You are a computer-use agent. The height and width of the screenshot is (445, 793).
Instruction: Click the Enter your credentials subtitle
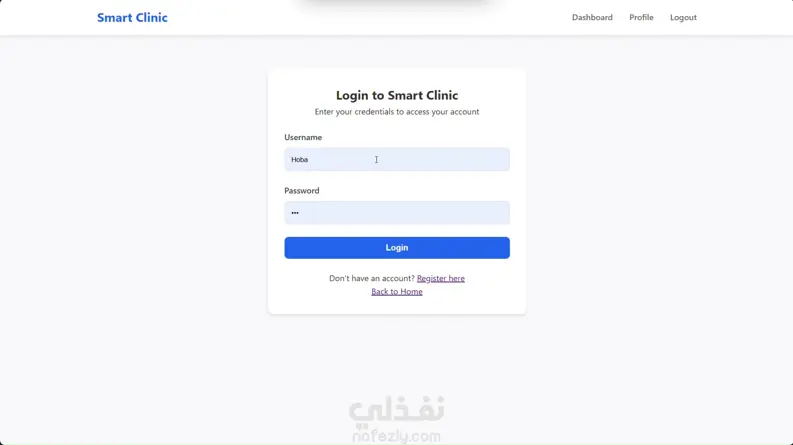396,112
